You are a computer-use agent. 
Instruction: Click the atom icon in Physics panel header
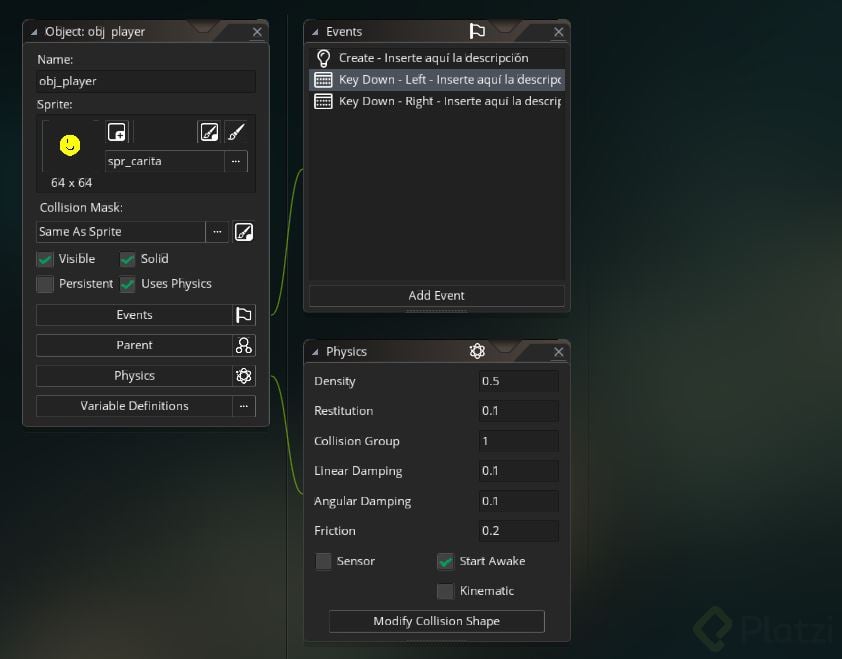click(x=477, y=351)
